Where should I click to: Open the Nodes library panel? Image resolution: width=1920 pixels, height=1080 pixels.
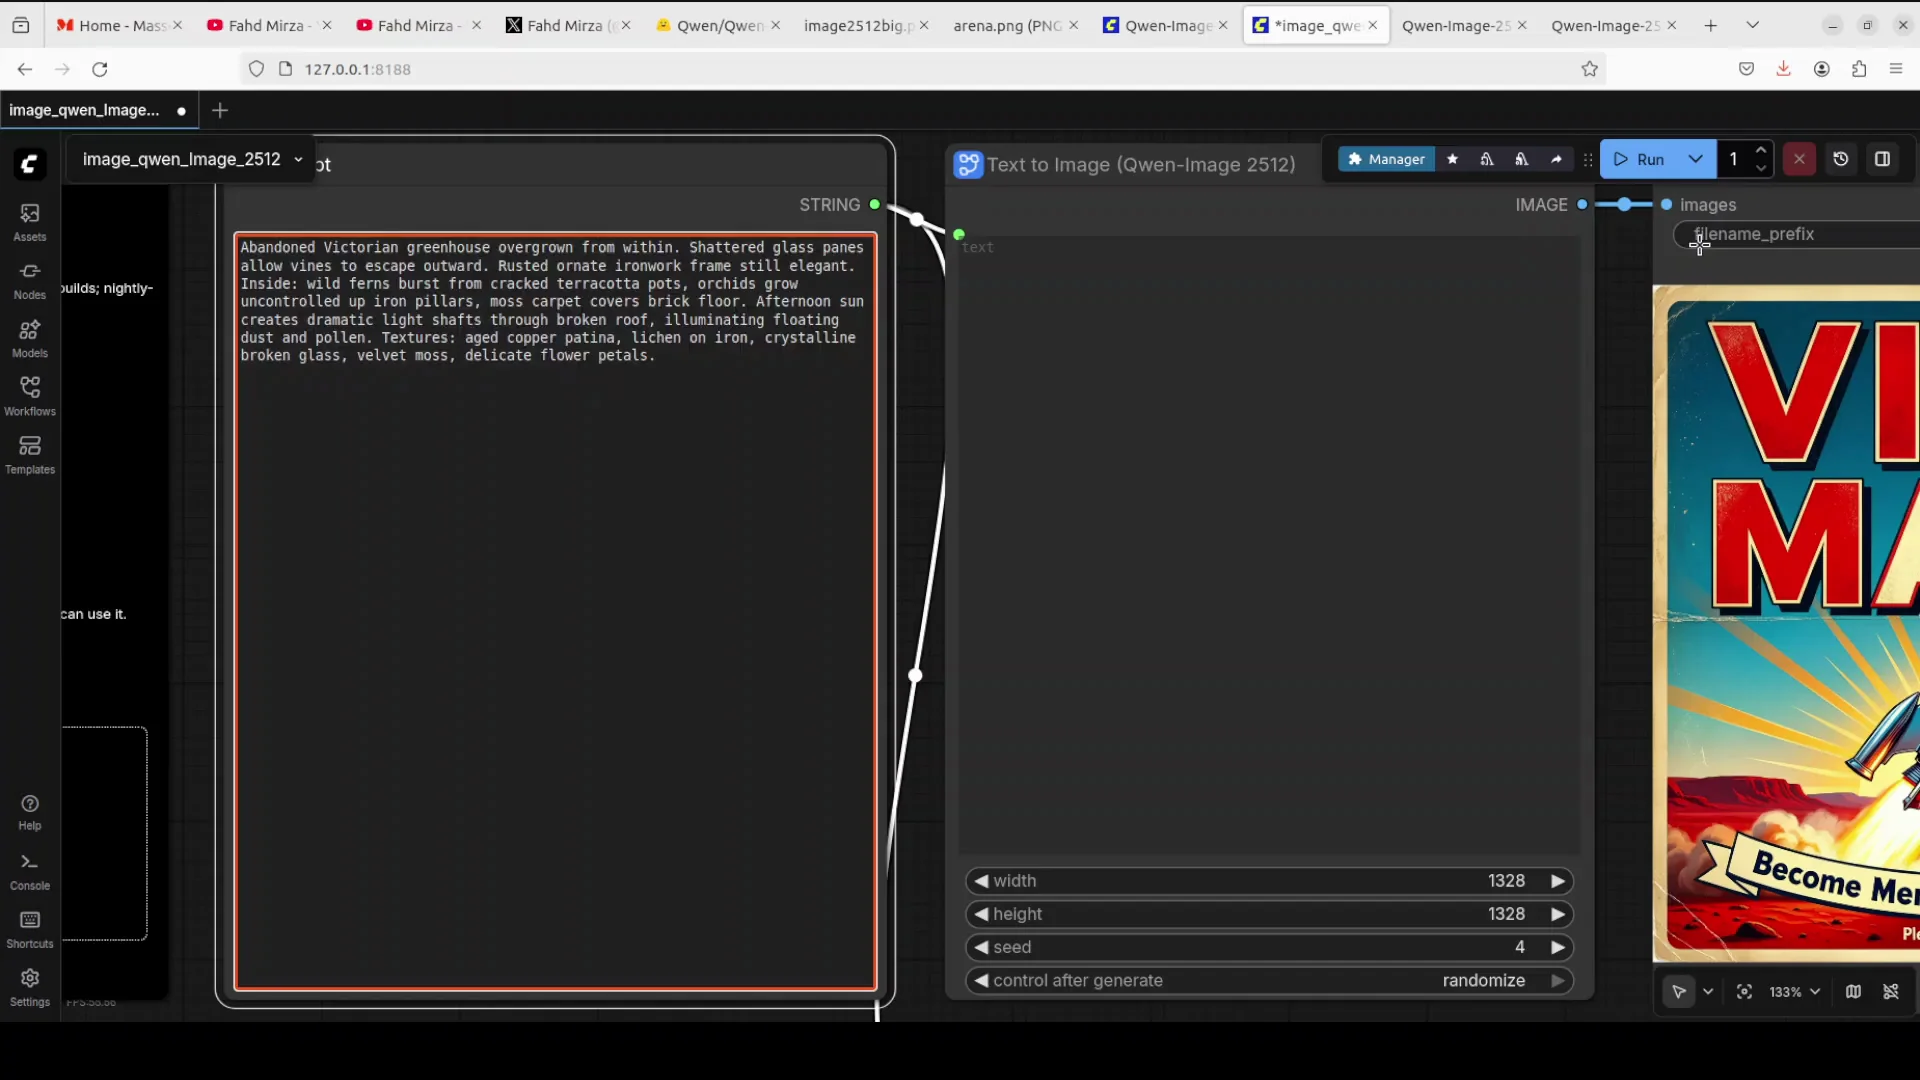29,277
